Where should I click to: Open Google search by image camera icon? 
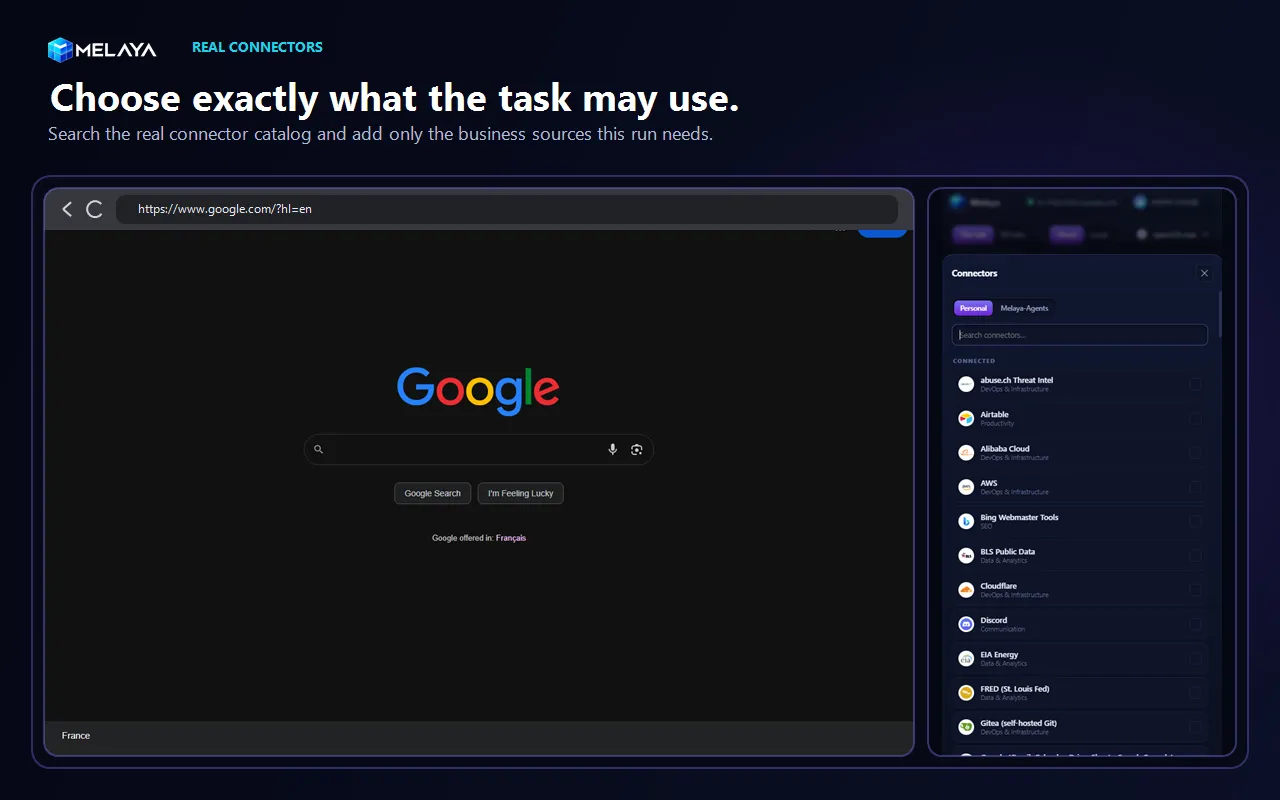[x=637, y=450]
